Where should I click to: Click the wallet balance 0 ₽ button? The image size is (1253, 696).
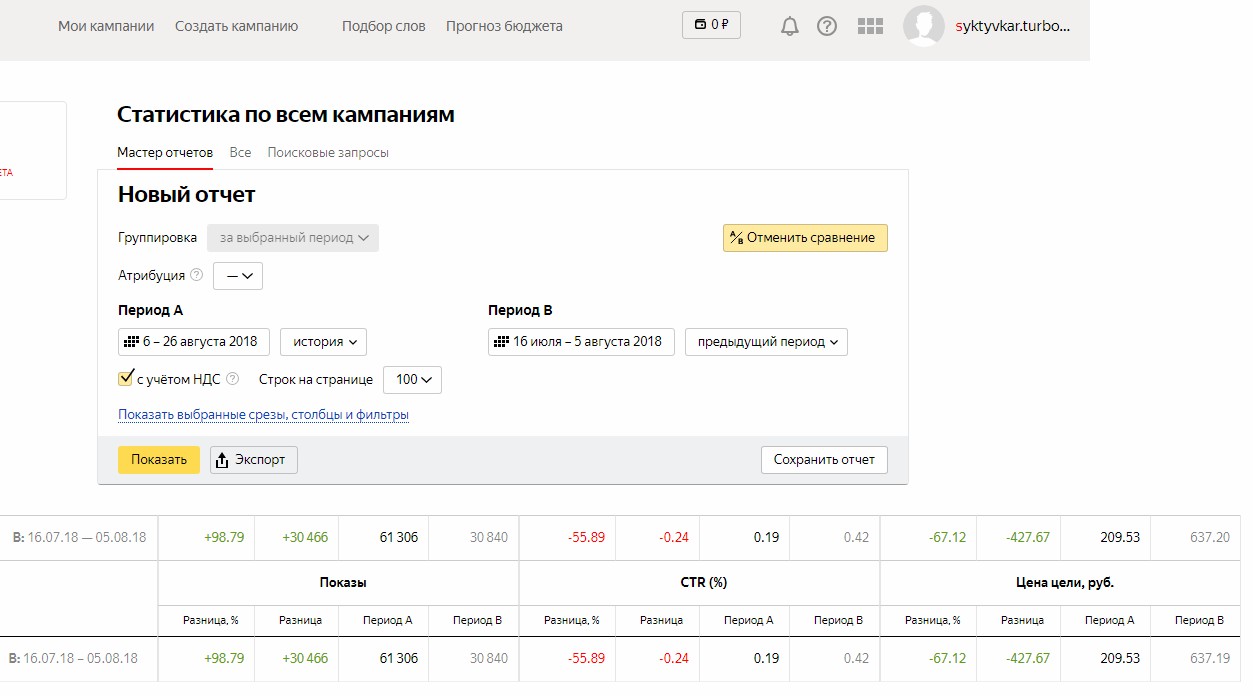coord(711,25)
